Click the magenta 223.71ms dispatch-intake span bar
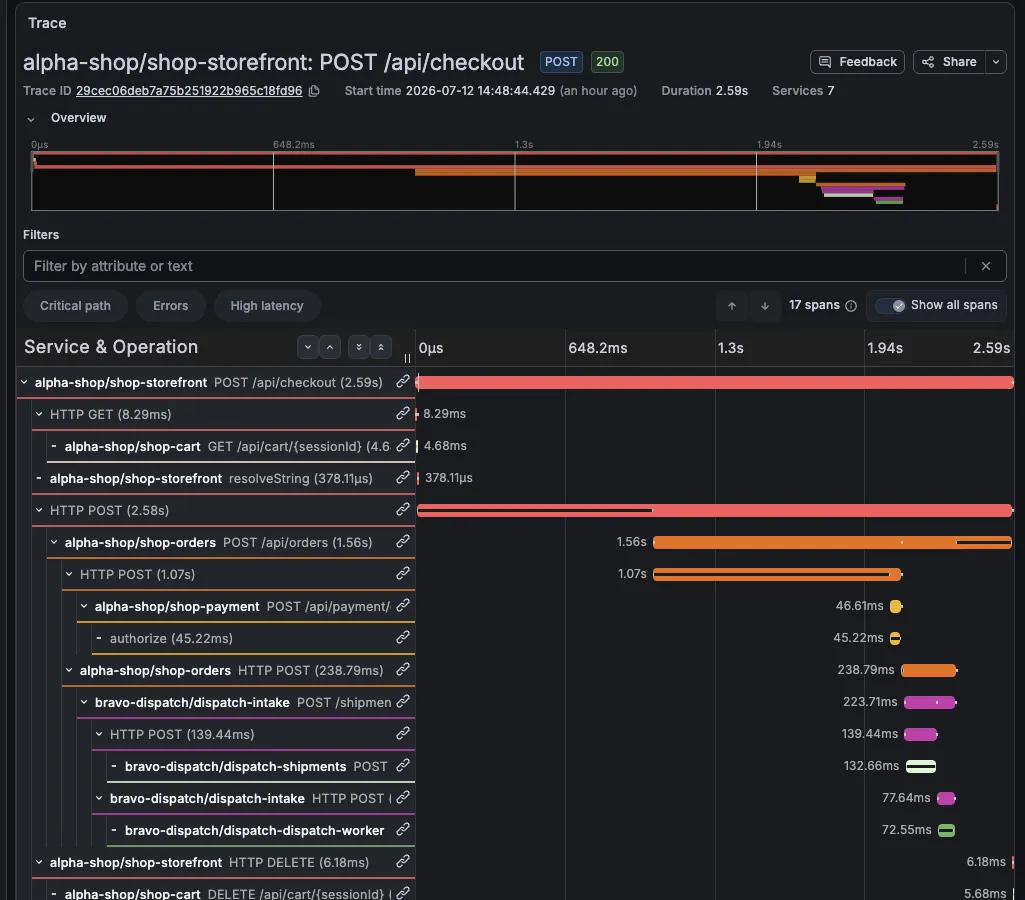Screen dimensions: 1025x900 [930, 702]
